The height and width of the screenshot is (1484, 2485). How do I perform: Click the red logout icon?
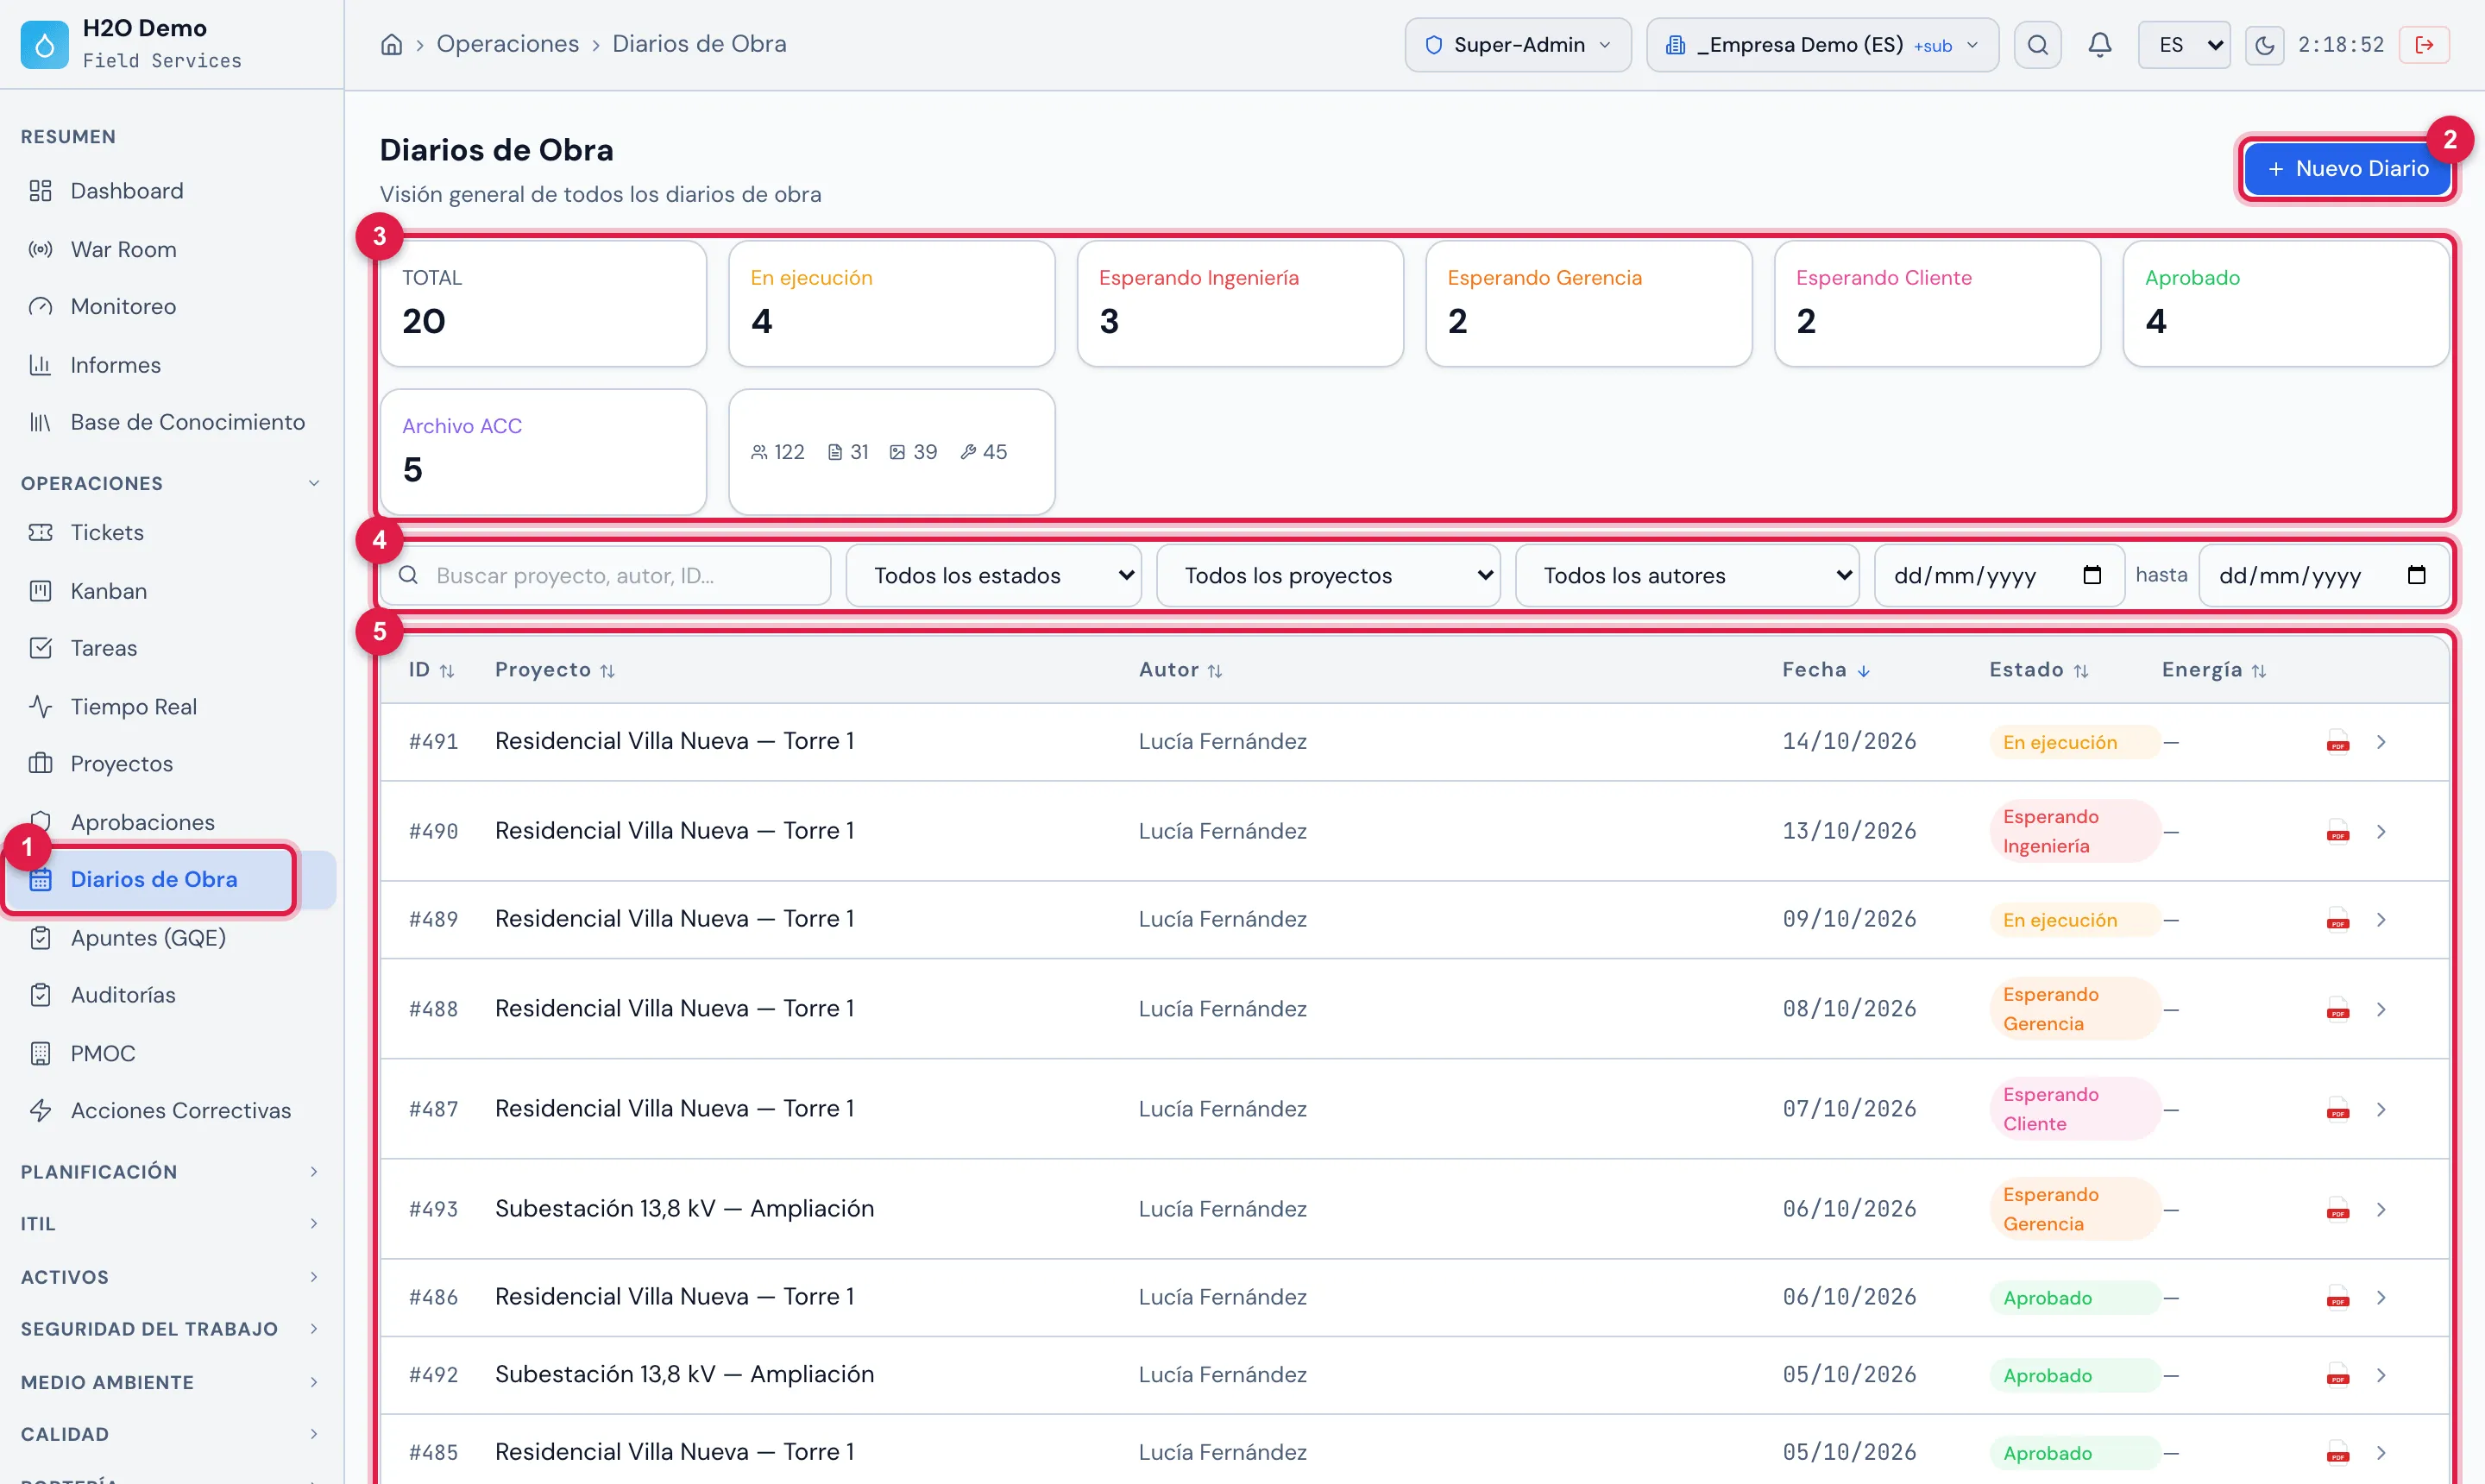[2424, 45]
